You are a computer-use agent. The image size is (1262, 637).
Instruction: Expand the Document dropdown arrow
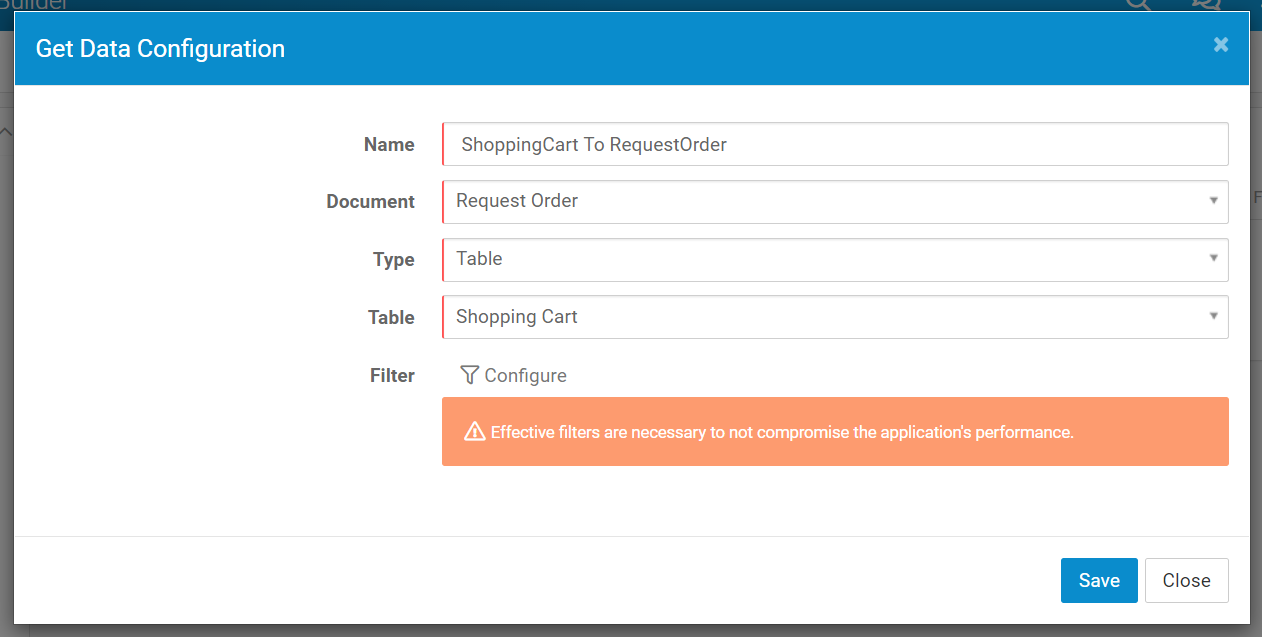(x=1213, y=201)
